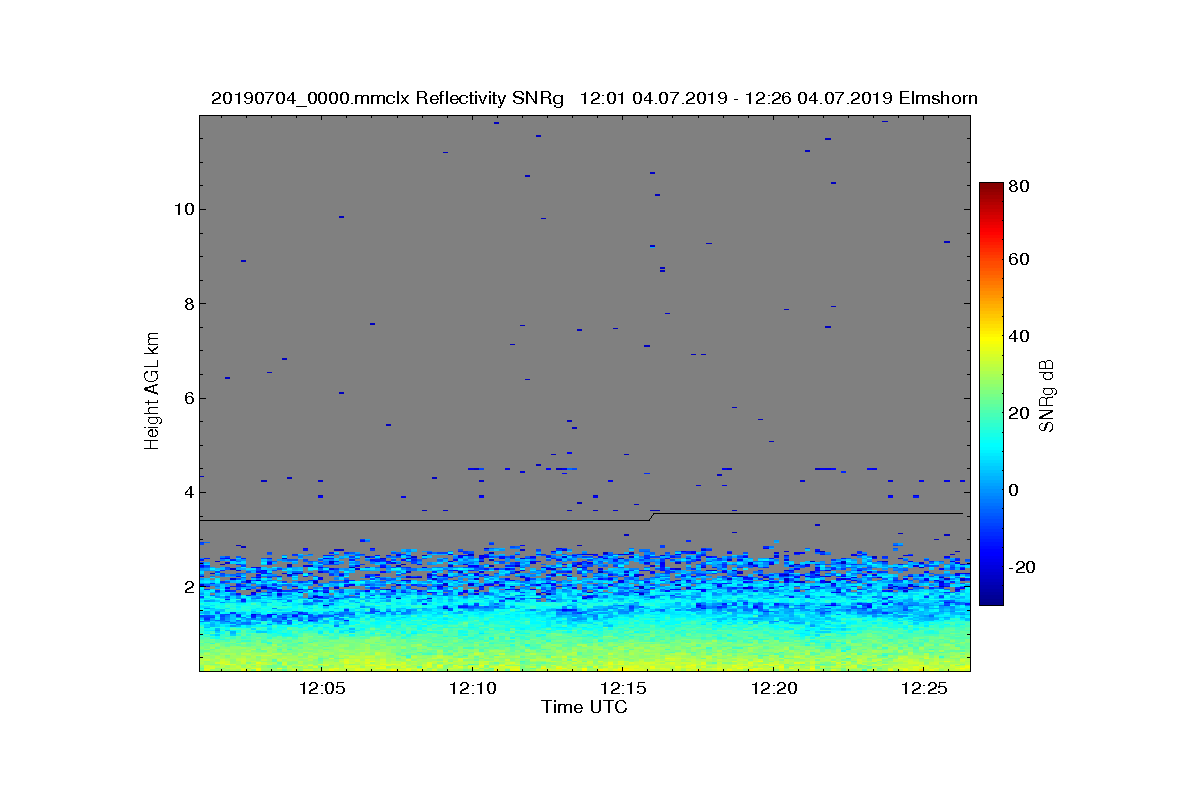The width and height of the screenshot is (1200, 800).
Task: Click the height tick label 6
Action: [187, 398]
